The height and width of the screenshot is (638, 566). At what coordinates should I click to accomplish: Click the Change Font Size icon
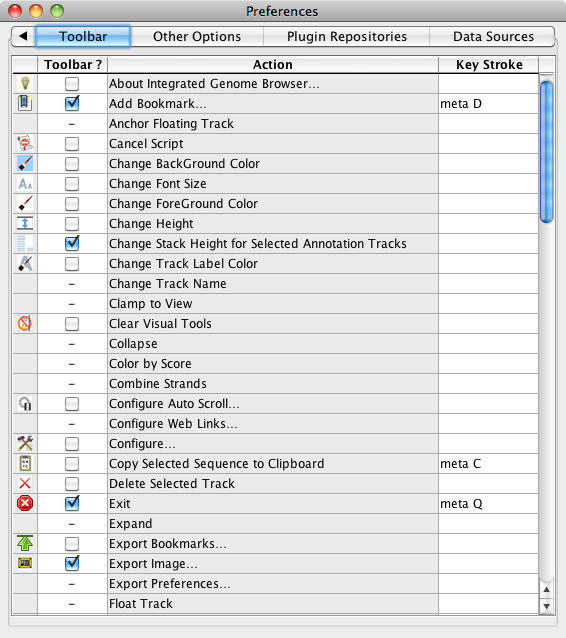pos(25,184)
